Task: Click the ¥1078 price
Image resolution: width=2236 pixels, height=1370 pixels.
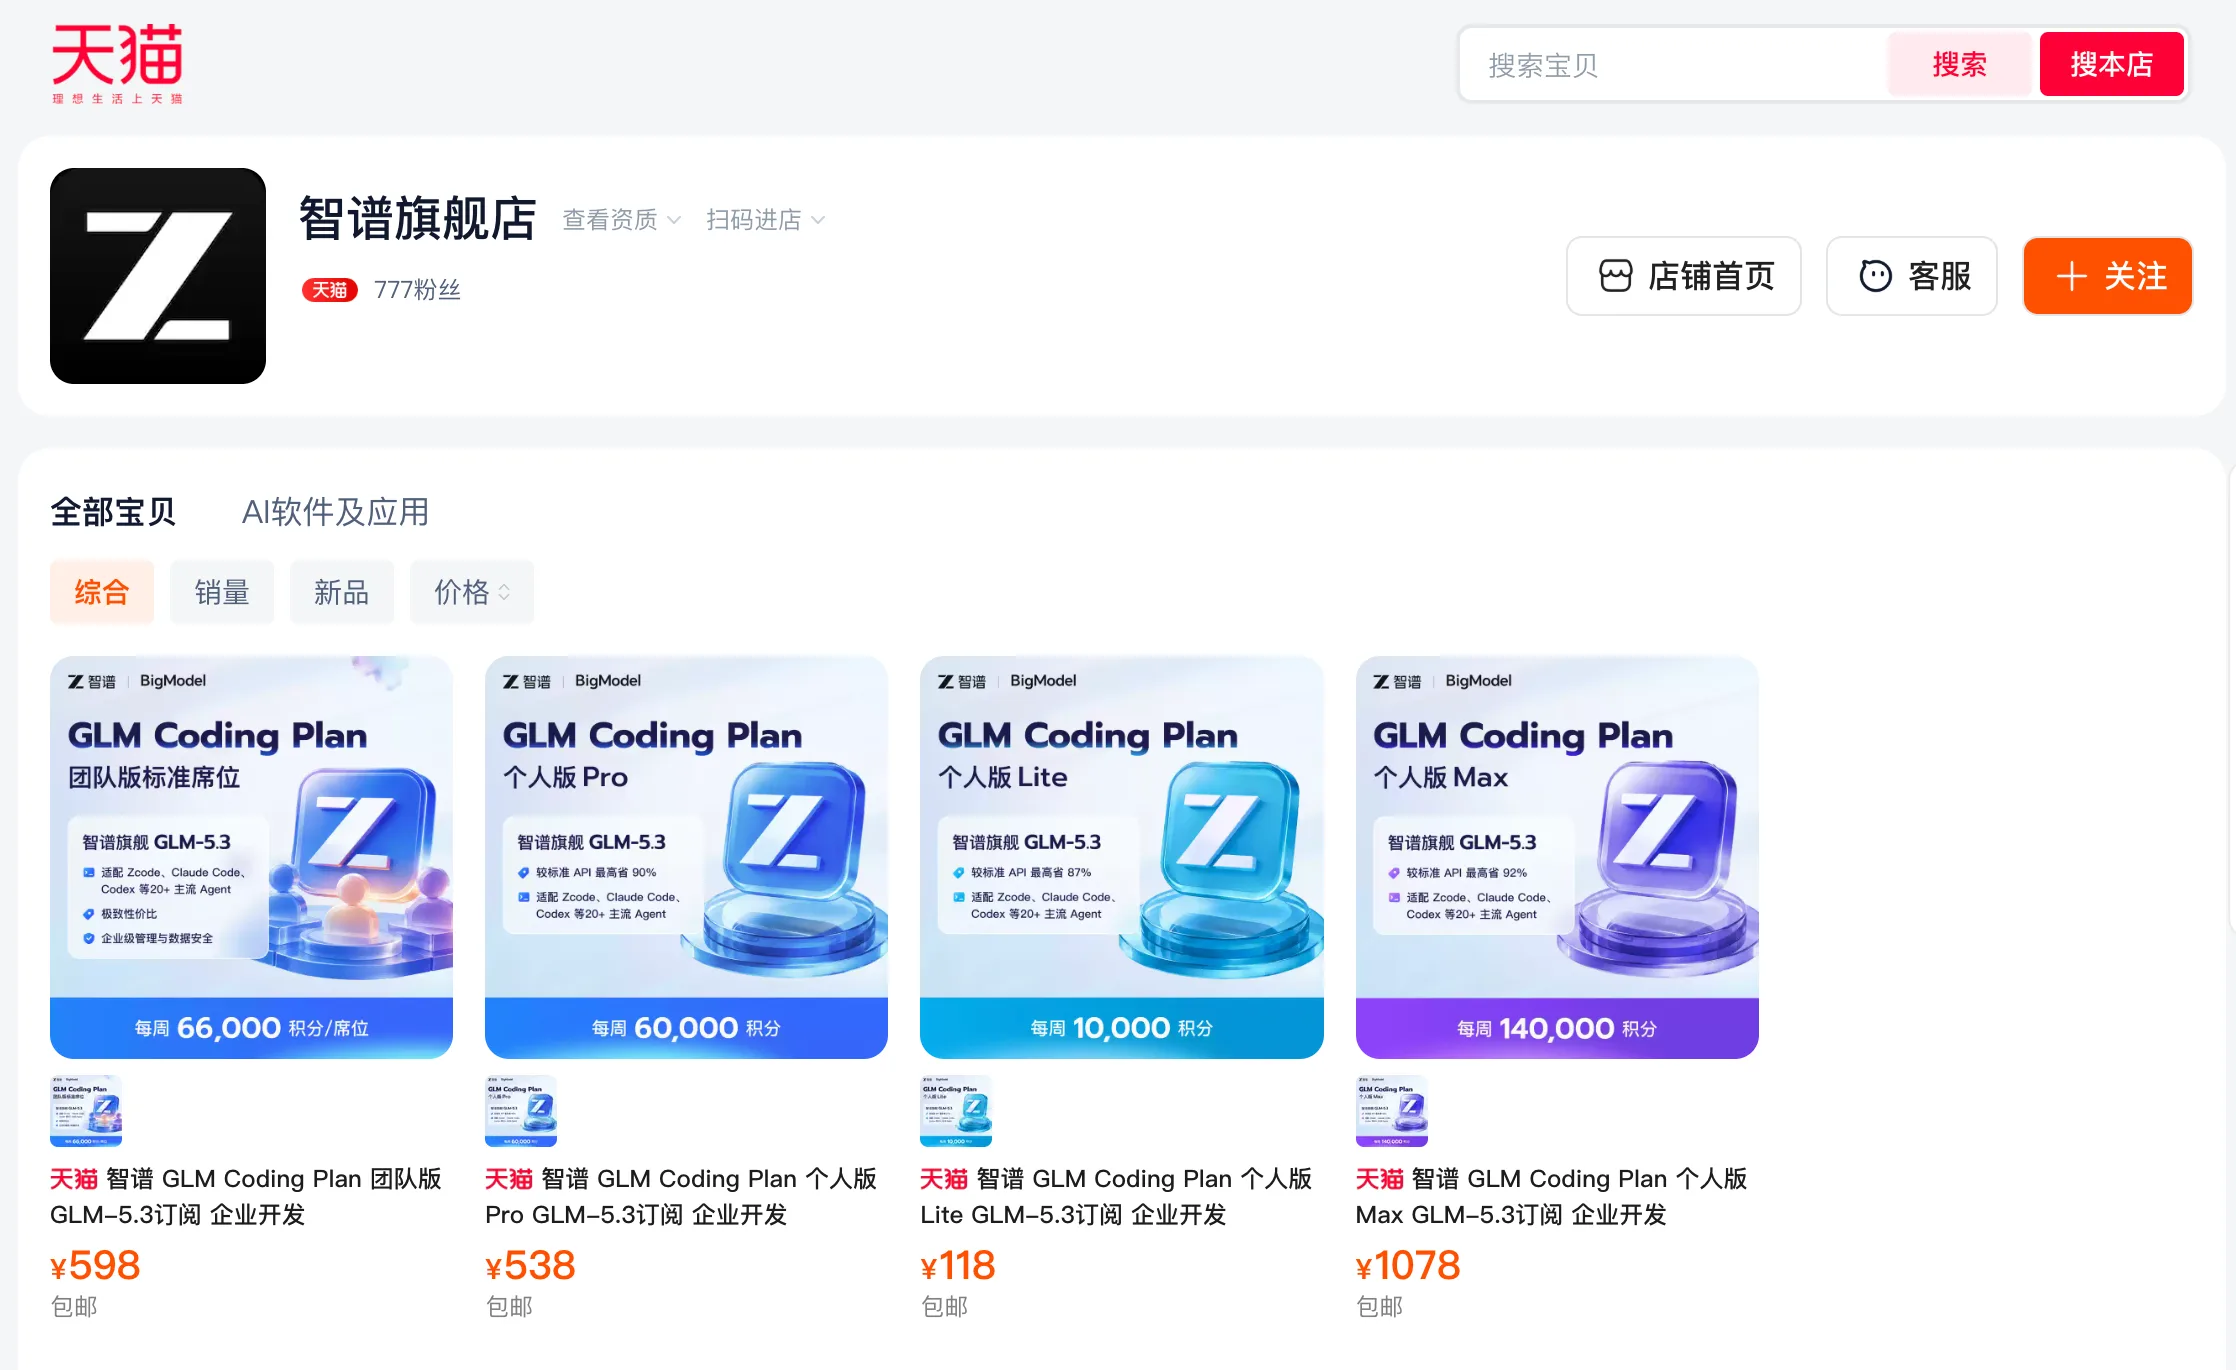Action: click(1408, 1266)
